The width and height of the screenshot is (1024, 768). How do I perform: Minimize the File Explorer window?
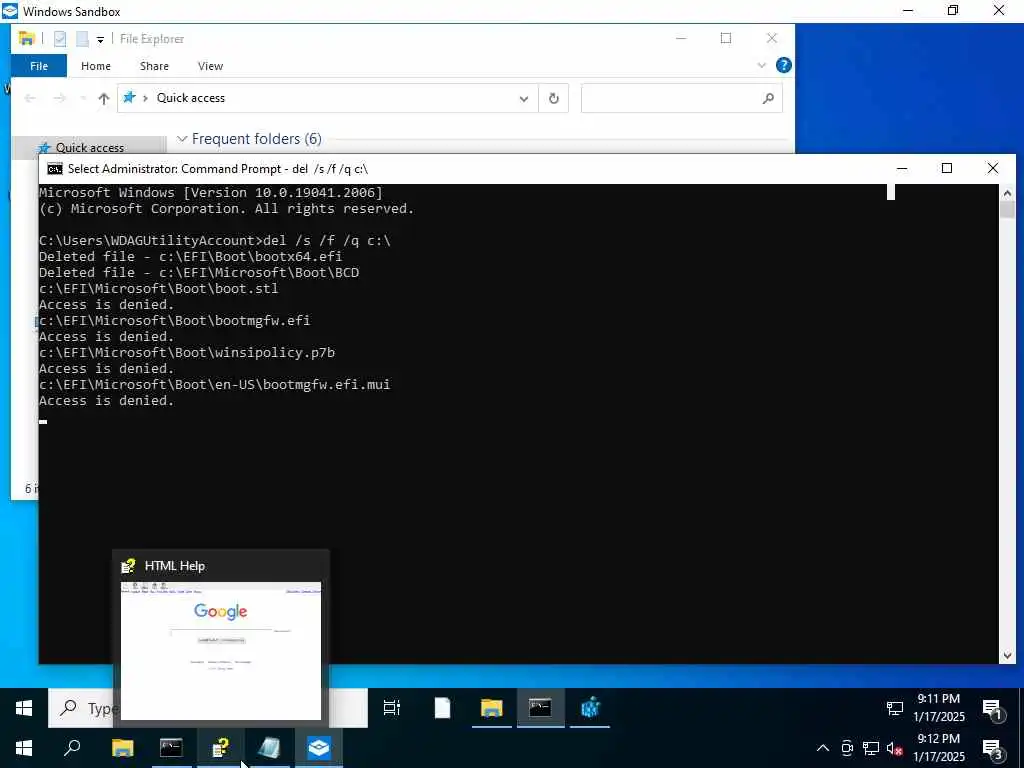[680, 39]
